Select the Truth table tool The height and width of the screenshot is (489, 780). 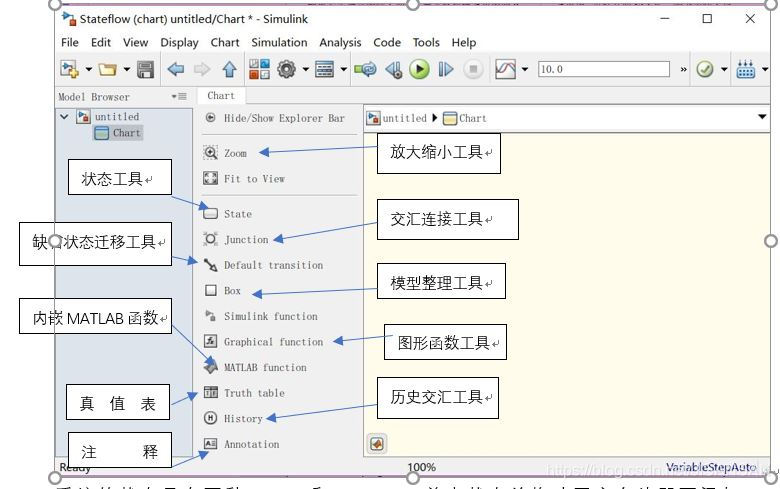(244, 393)
